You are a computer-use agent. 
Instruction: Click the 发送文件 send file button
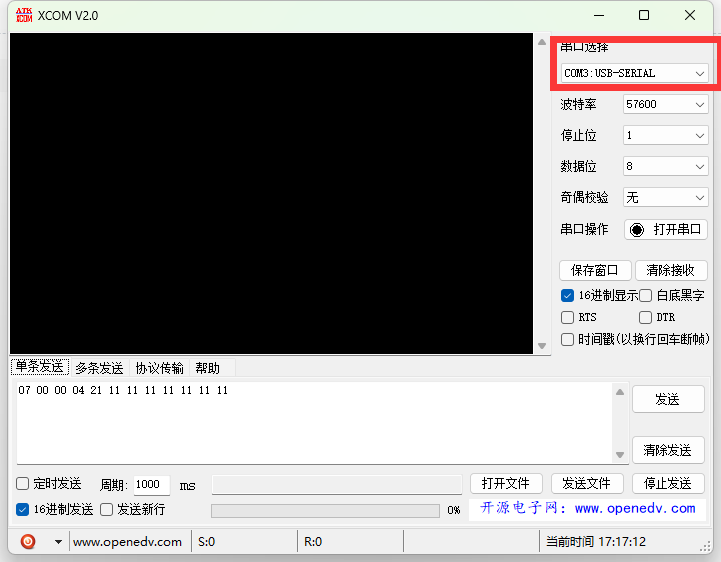pyautogui.click(x=587, y=483)
